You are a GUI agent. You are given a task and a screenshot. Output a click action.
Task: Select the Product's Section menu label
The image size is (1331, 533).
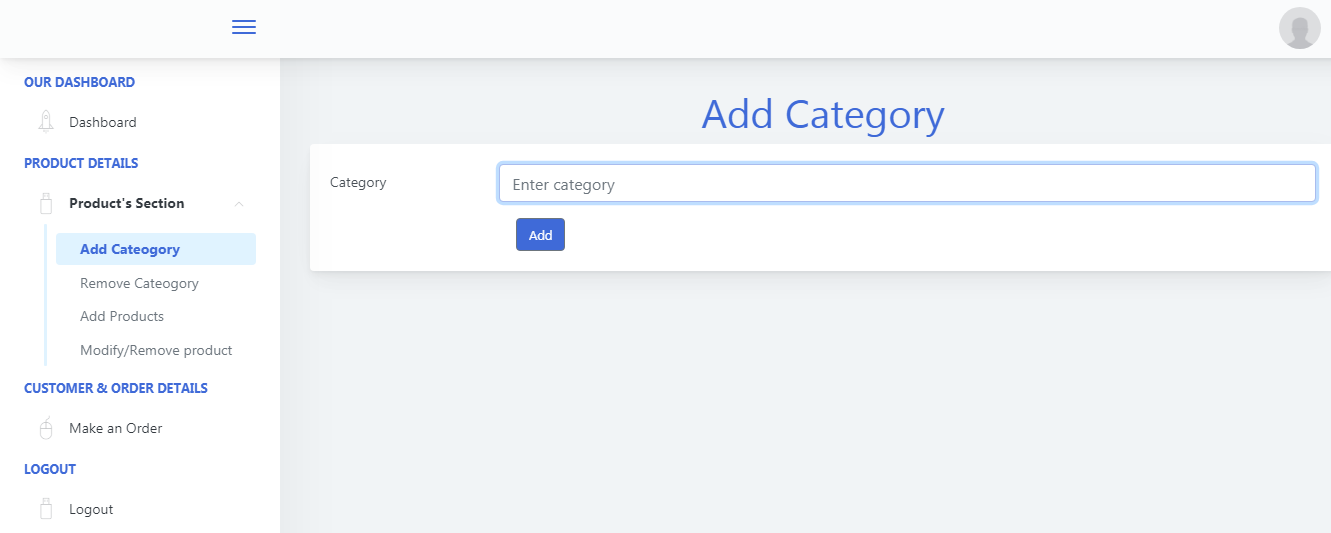126,203
